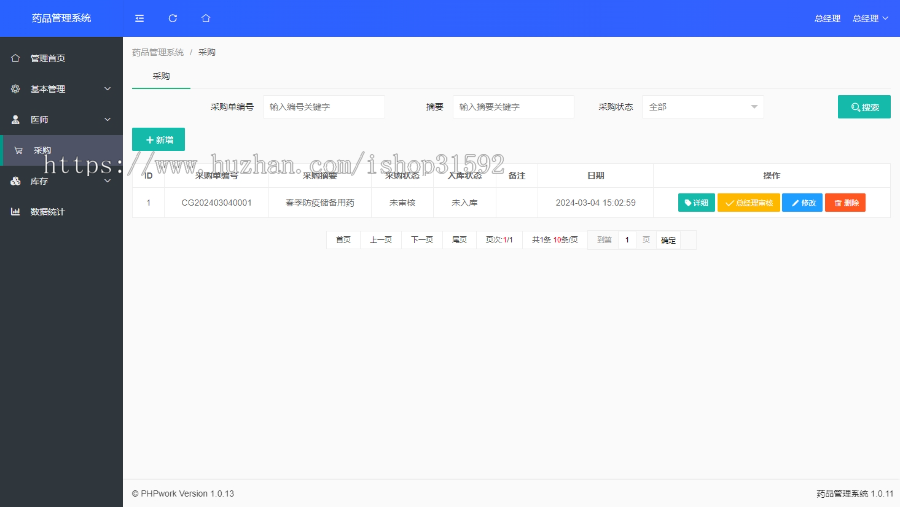900x507 pixels.
Task: Click the gear icon beside 基本管理
Action: 15,89
